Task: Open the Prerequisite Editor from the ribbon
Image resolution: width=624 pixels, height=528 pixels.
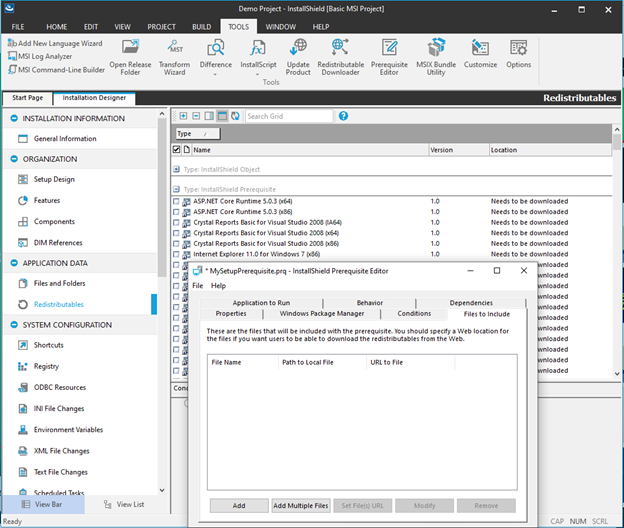Action: (389, 57)
